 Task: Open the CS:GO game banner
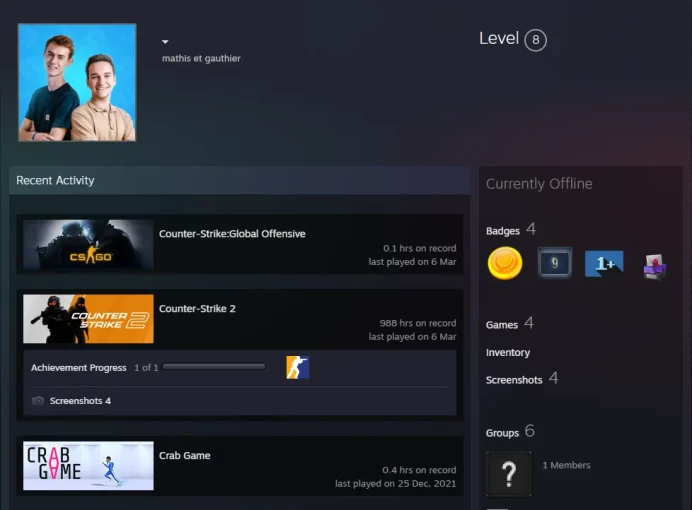point(88,244)
